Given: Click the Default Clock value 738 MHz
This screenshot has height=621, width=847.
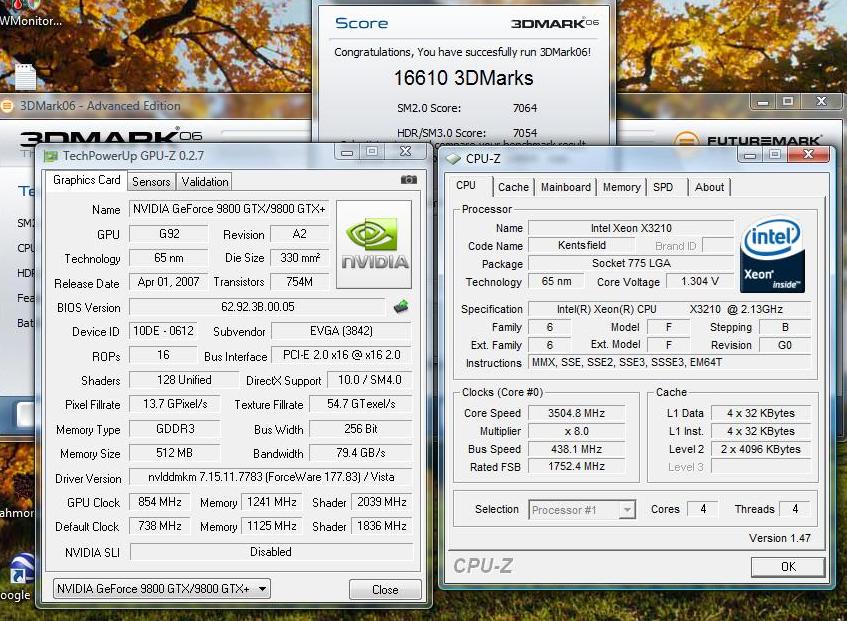Looking at the screenshot, I should pos(159,526).
